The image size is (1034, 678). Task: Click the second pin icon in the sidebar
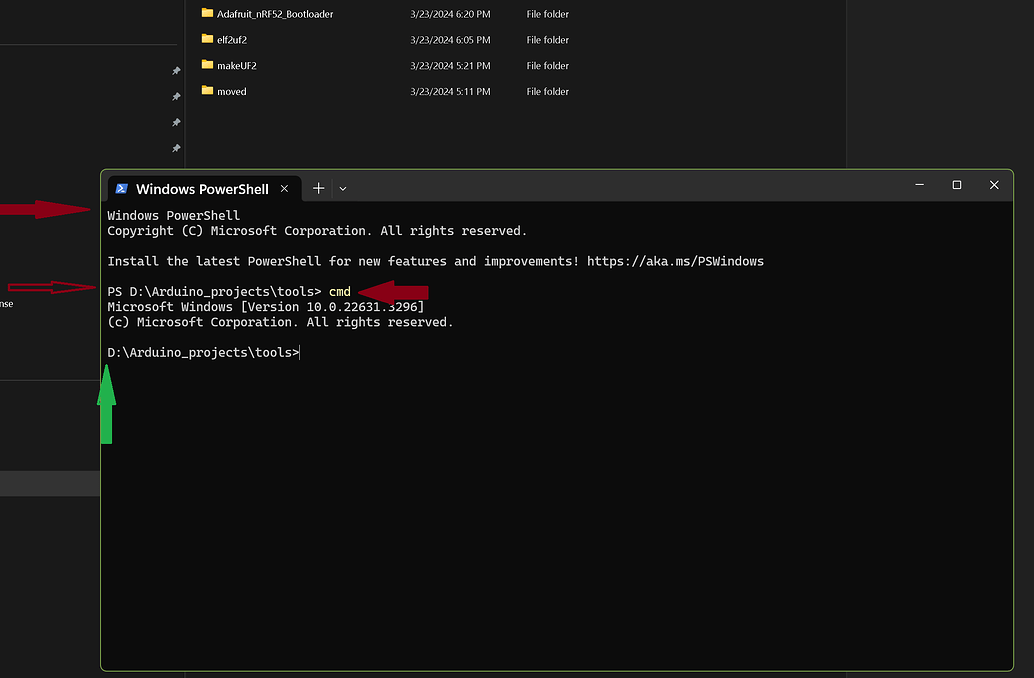coord(175,97)
